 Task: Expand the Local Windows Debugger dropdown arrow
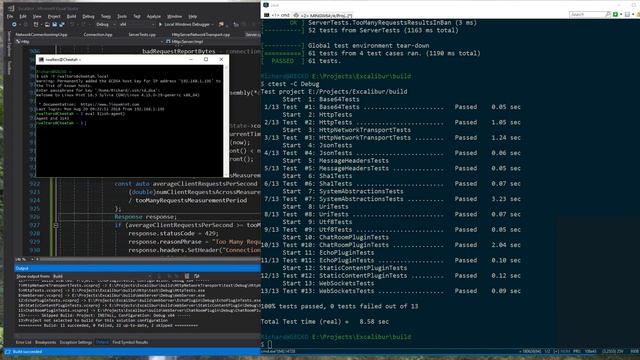pyautogui.click(x=213, y=24)
